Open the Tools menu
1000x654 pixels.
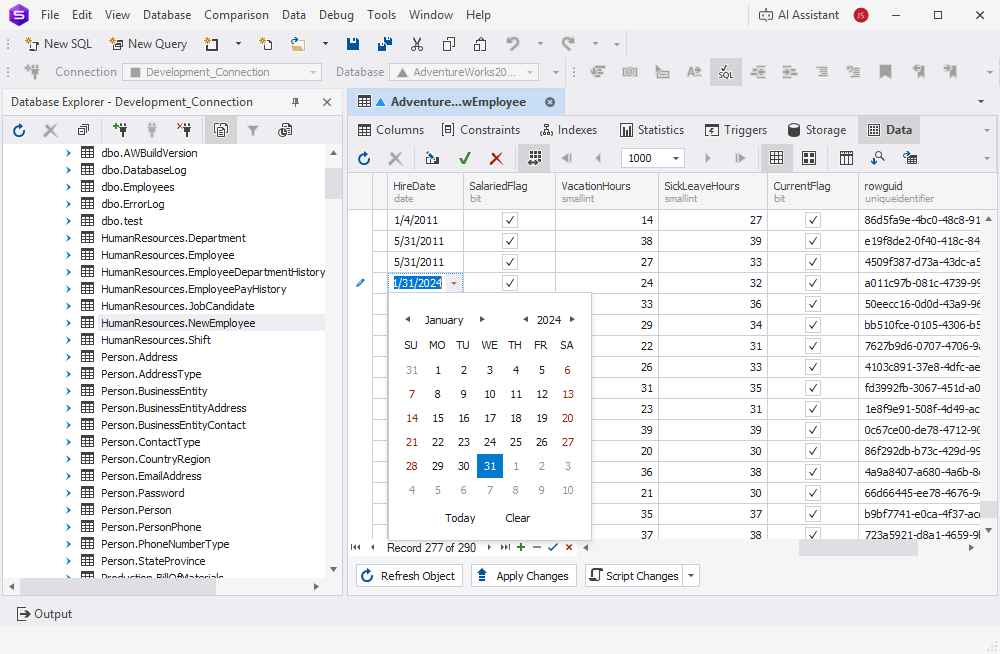coord(381,15)
